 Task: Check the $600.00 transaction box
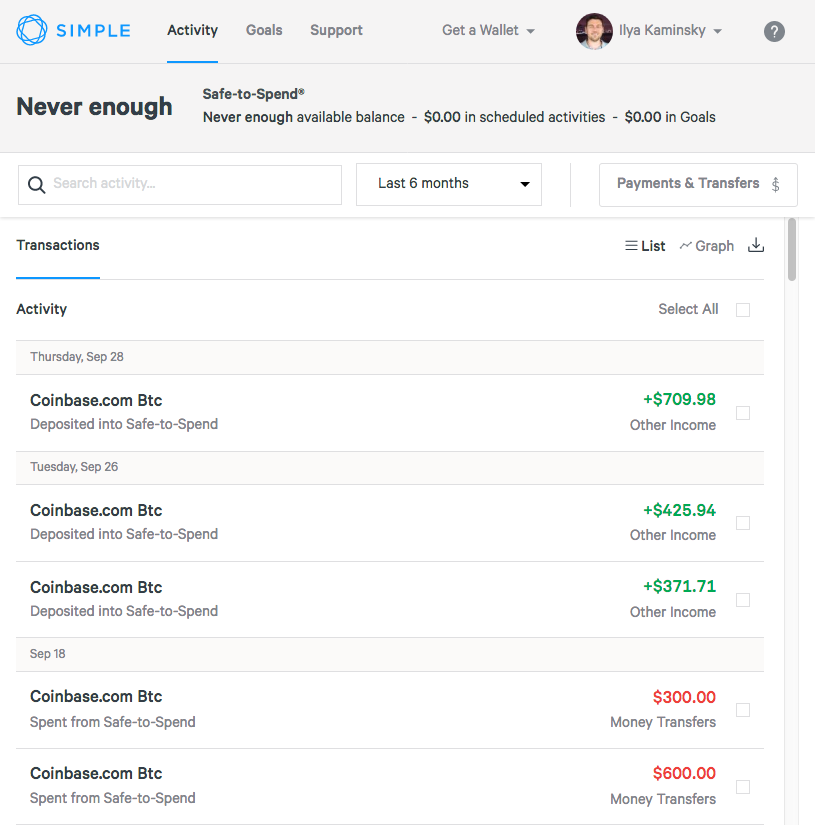tap(743, 787)
